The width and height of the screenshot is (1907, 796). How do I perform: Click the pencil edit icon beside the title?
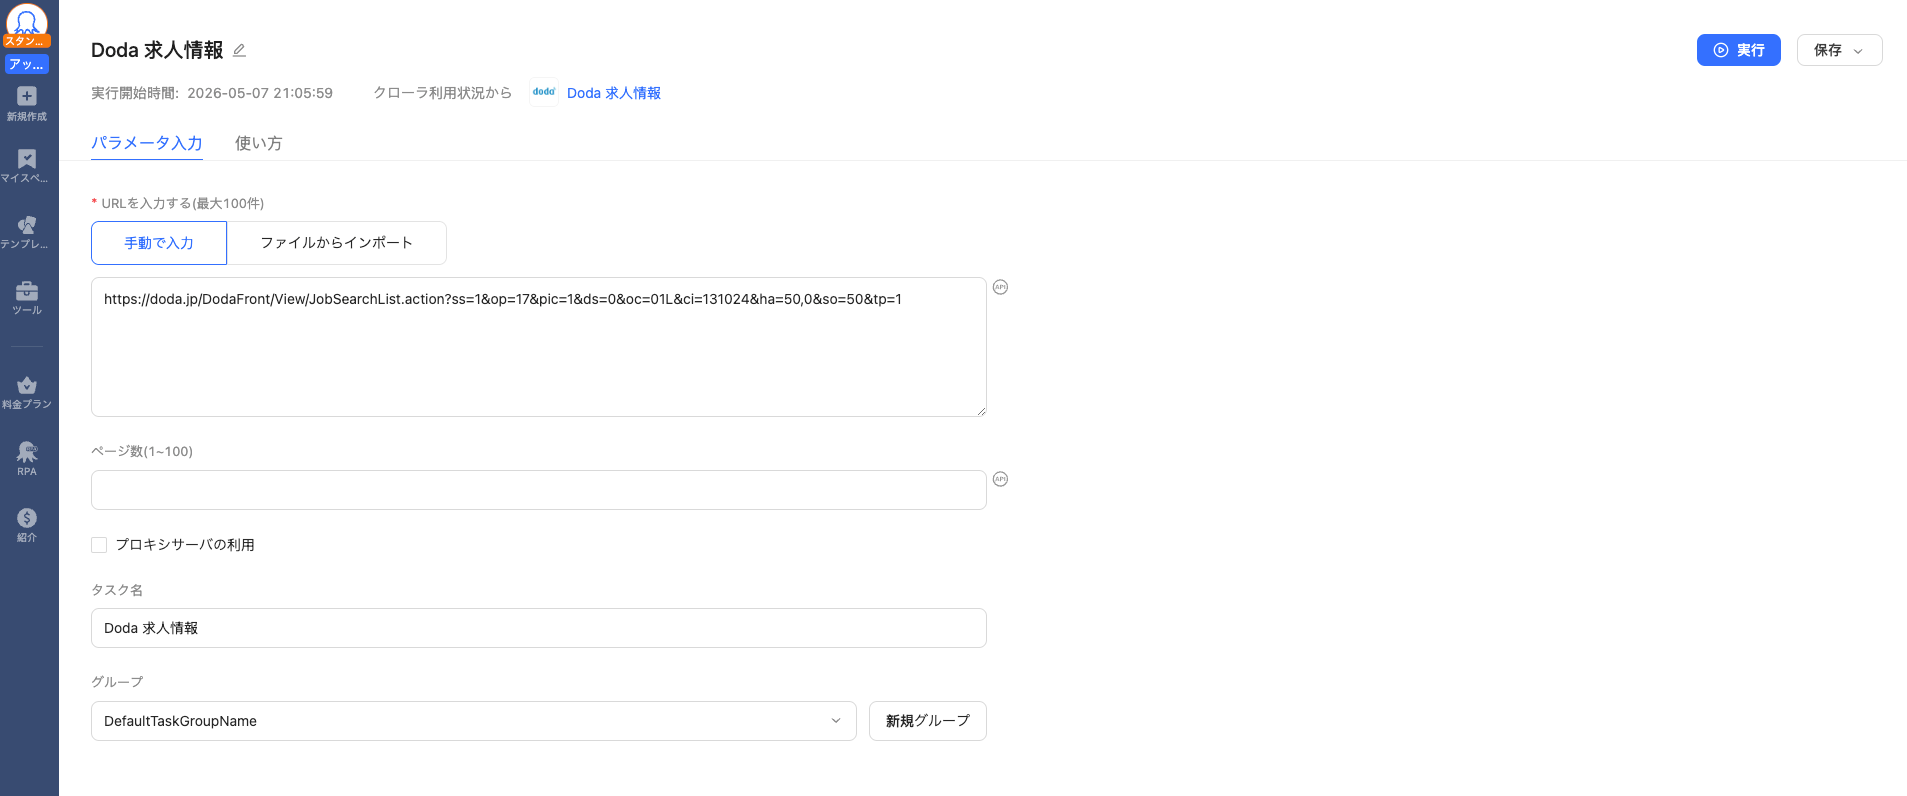239,50
